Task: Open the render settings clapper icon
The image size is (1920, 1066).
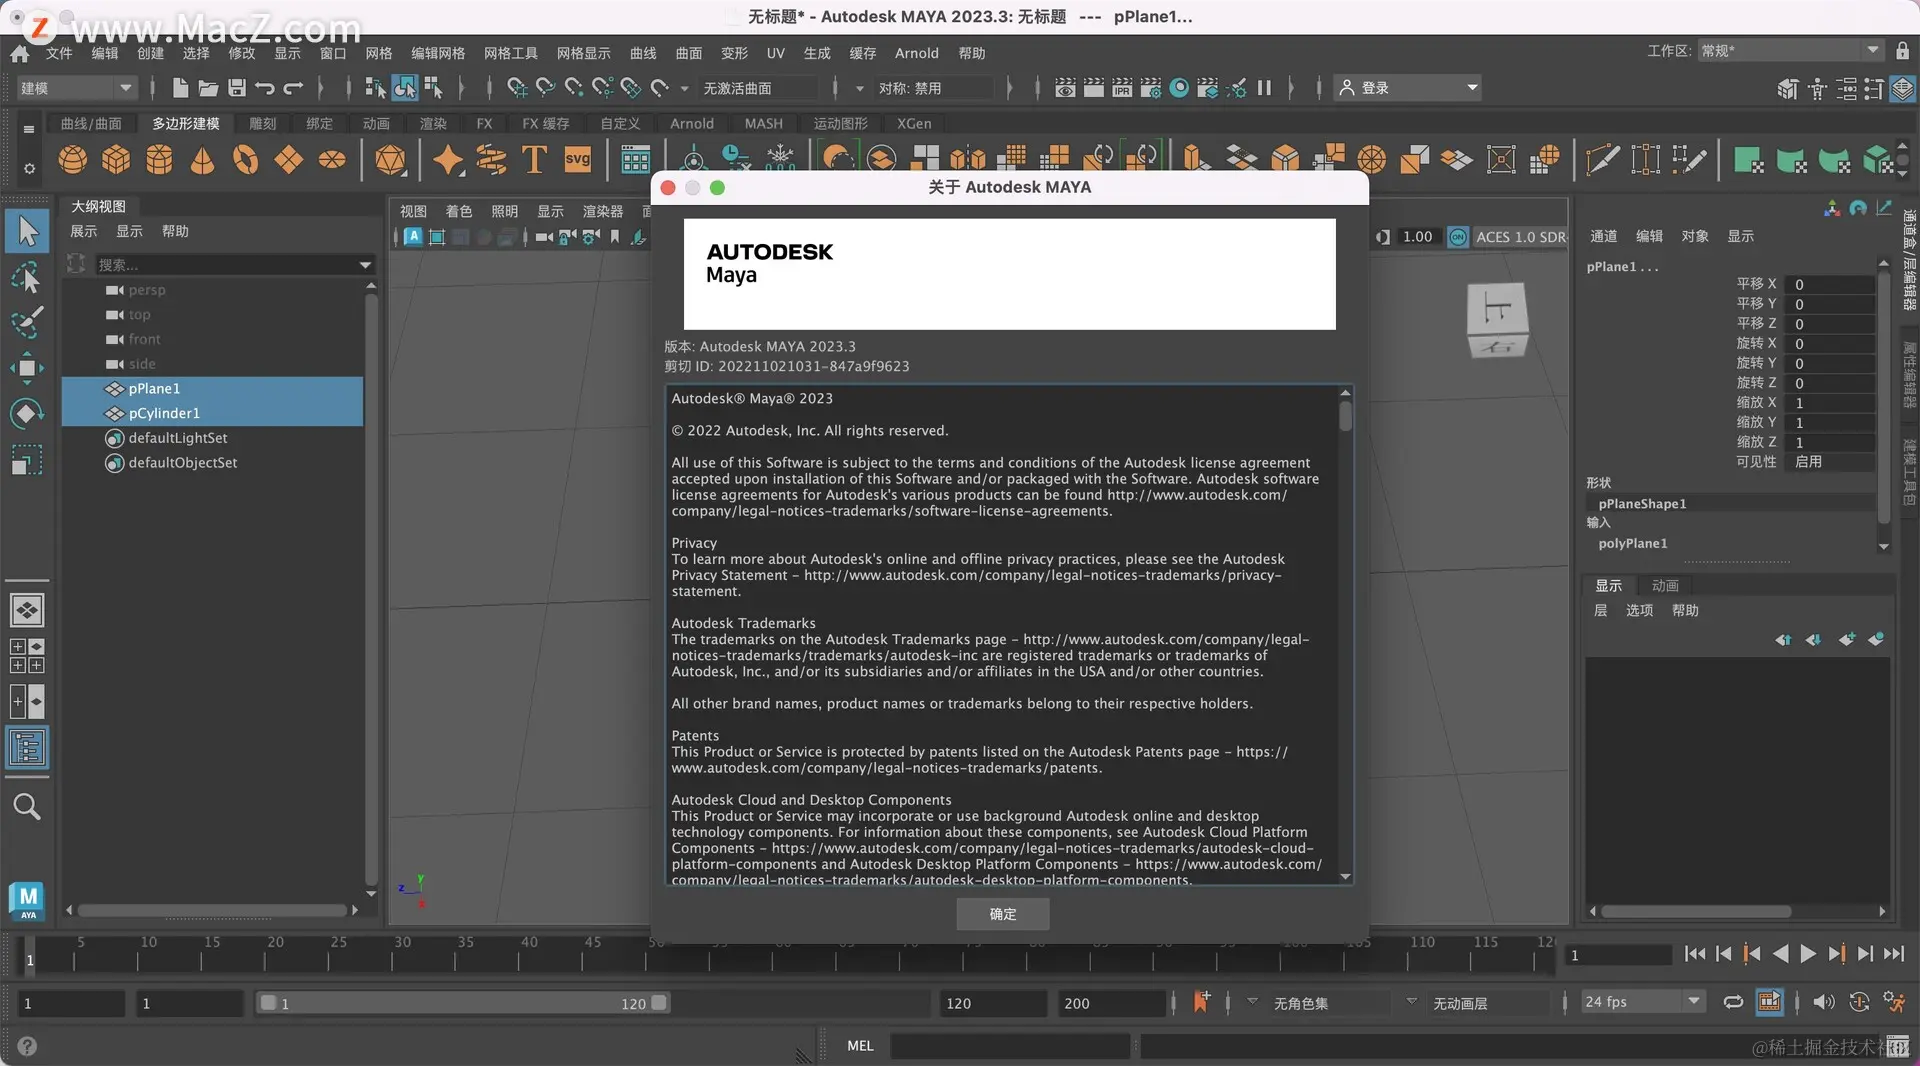Action: 1151,88
